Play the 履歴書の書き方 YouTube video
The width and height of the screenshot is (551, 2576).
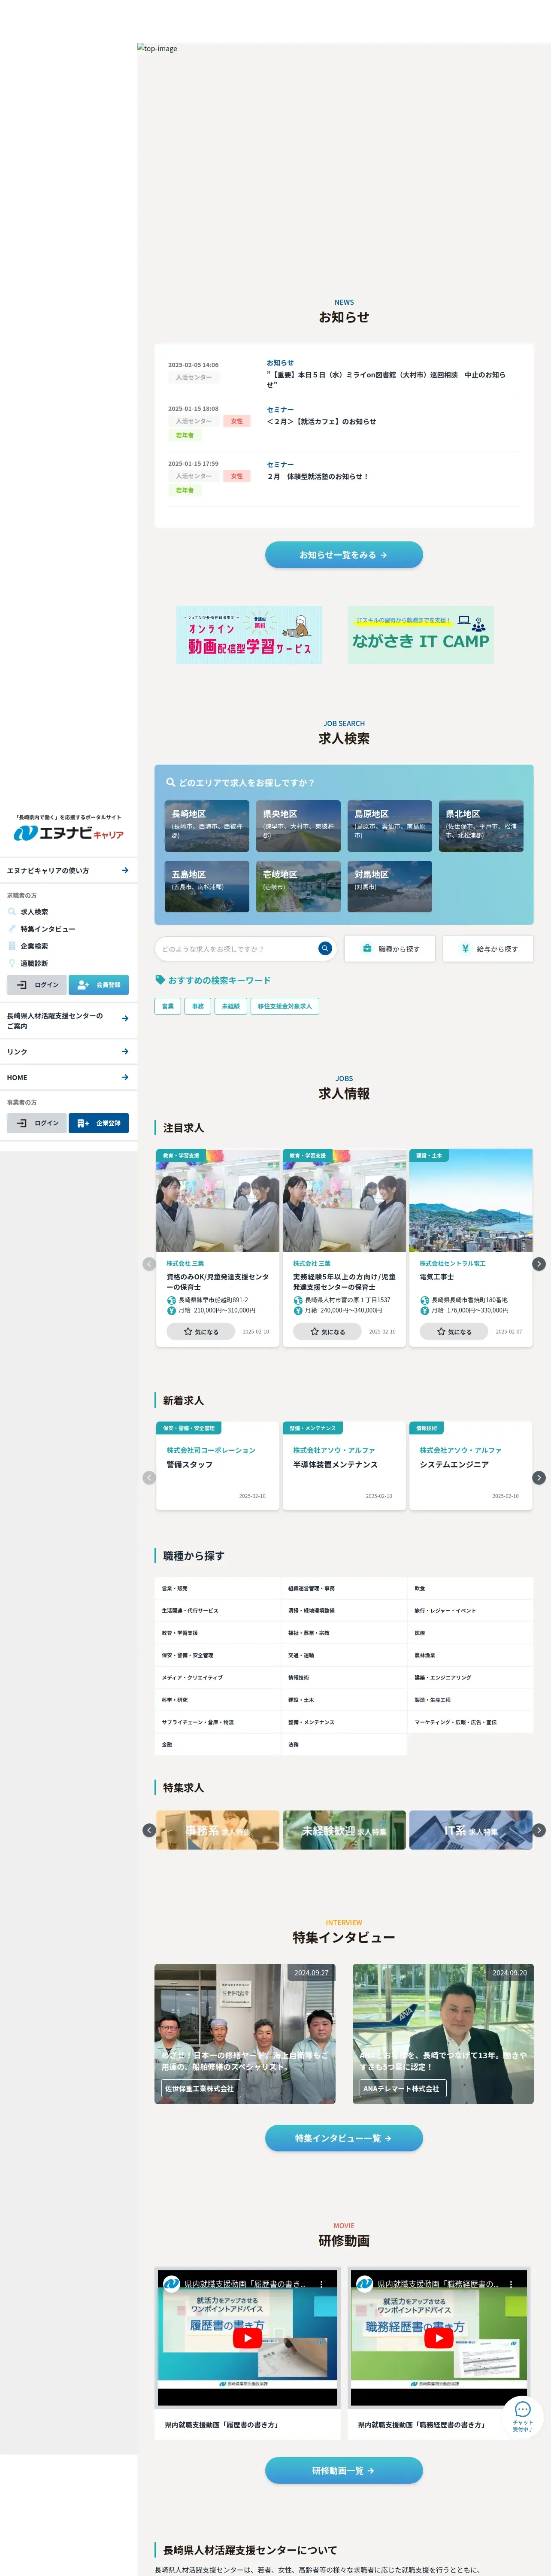tap(247, 2338)
